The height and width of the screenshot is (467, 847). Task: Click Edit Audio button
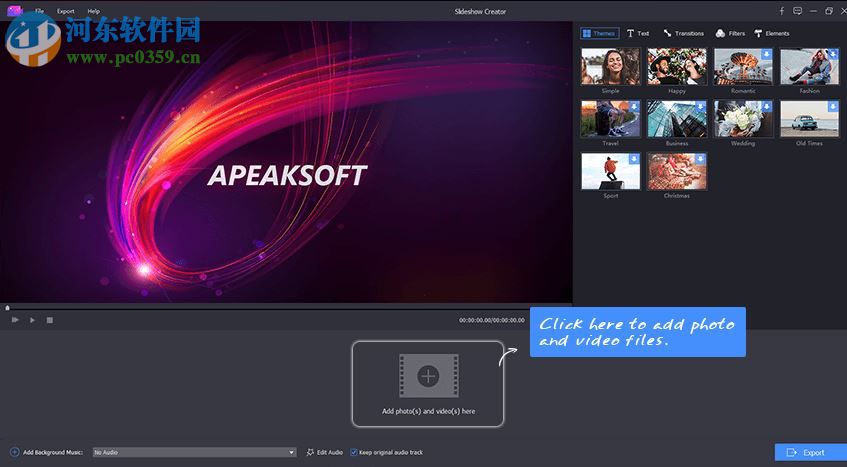(x=325, y=452)
